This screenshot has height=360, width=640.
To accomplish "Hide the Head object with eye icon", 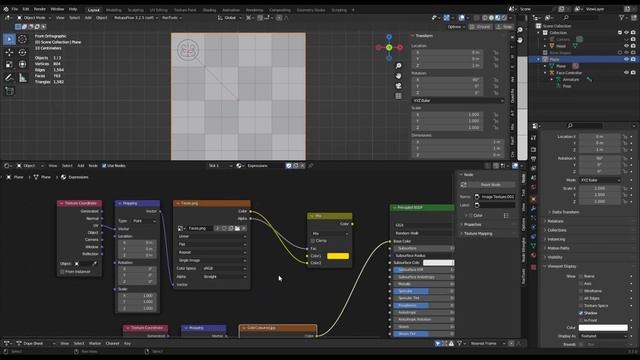I will pos(626,46).
